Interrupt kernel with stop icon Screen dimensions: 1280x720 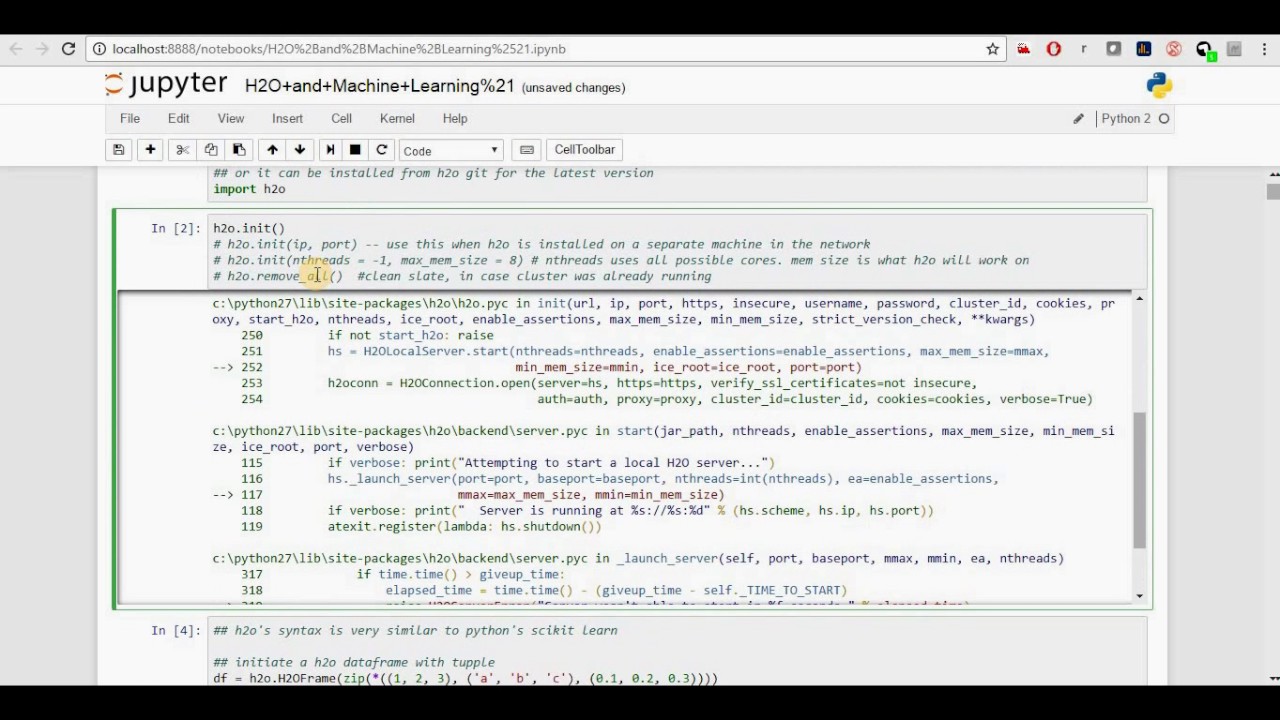355,150
